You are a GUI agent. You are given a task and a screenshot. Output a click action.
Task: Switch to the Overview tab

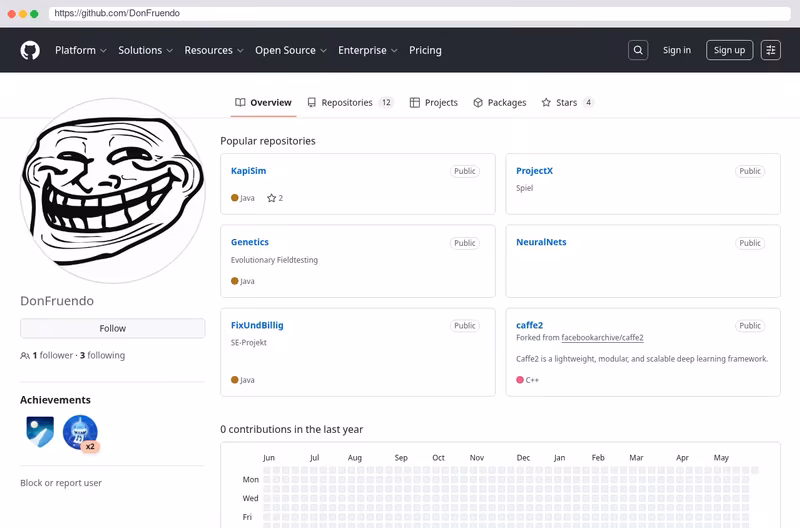(x=263, y=103)
